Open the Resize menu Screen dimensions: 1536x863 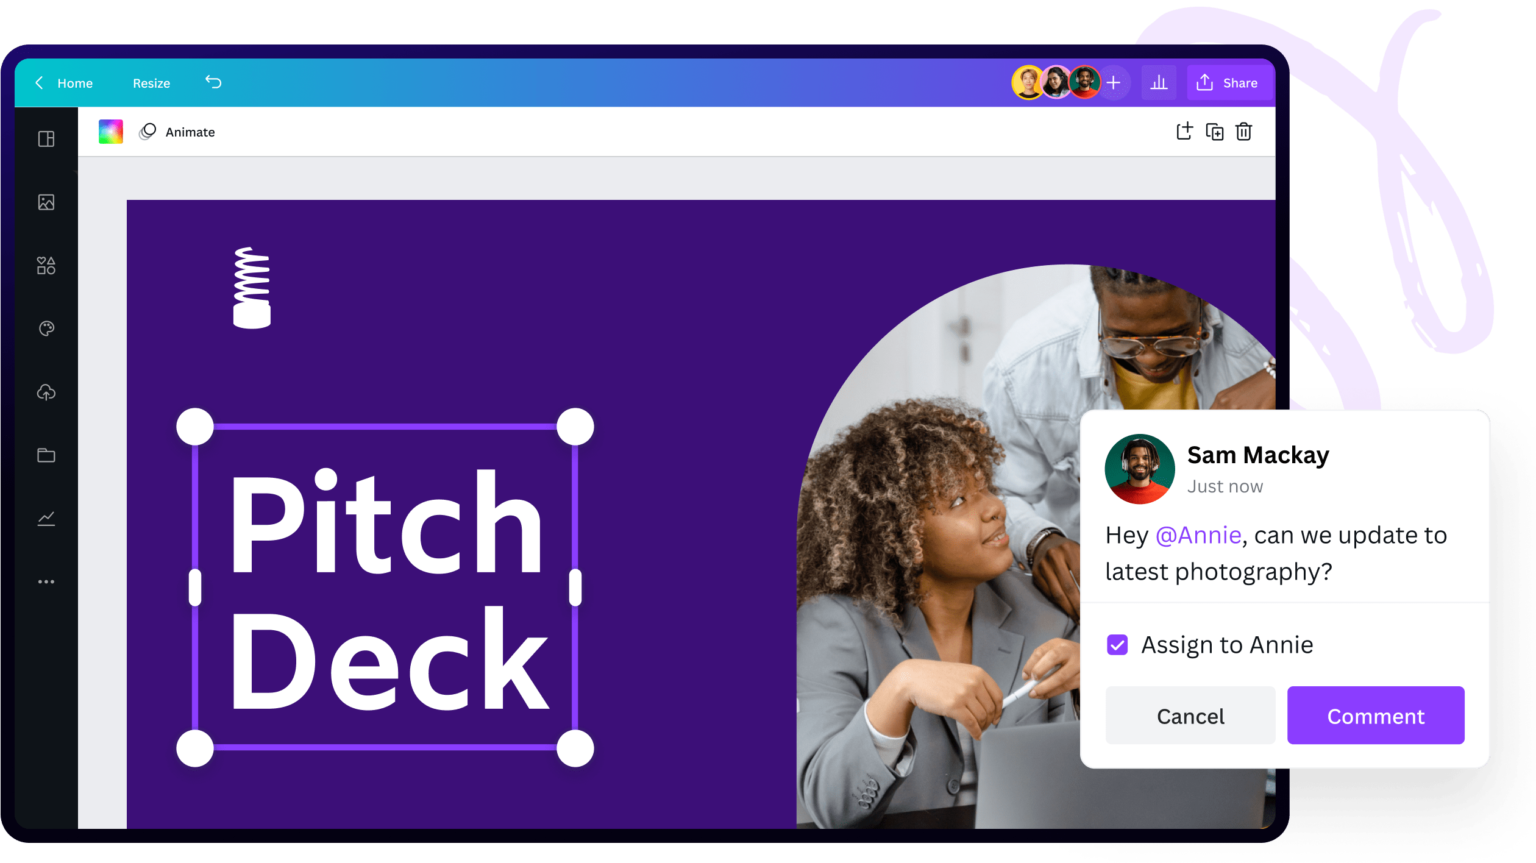click(151, 83)
